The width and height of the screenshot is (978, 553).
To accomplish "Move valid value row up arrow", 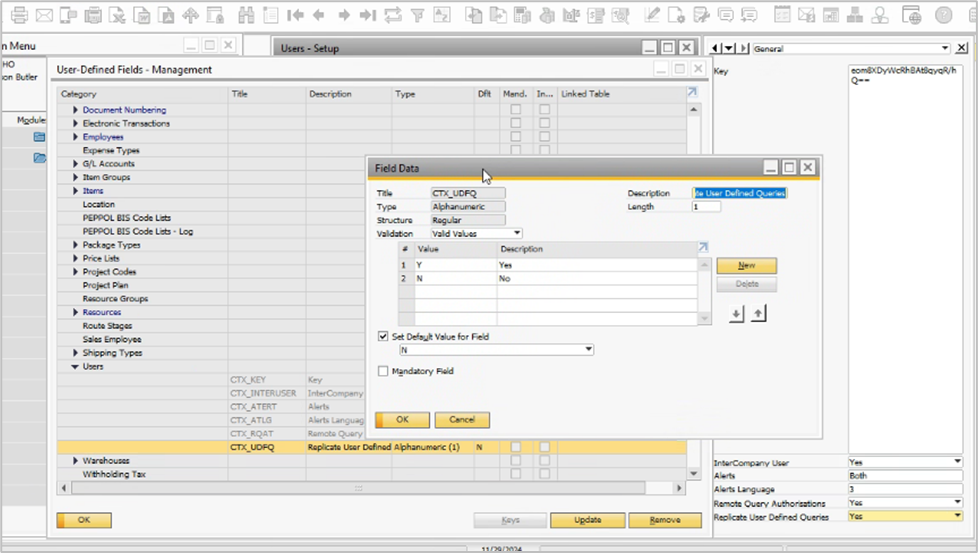I will coord(758,314).
